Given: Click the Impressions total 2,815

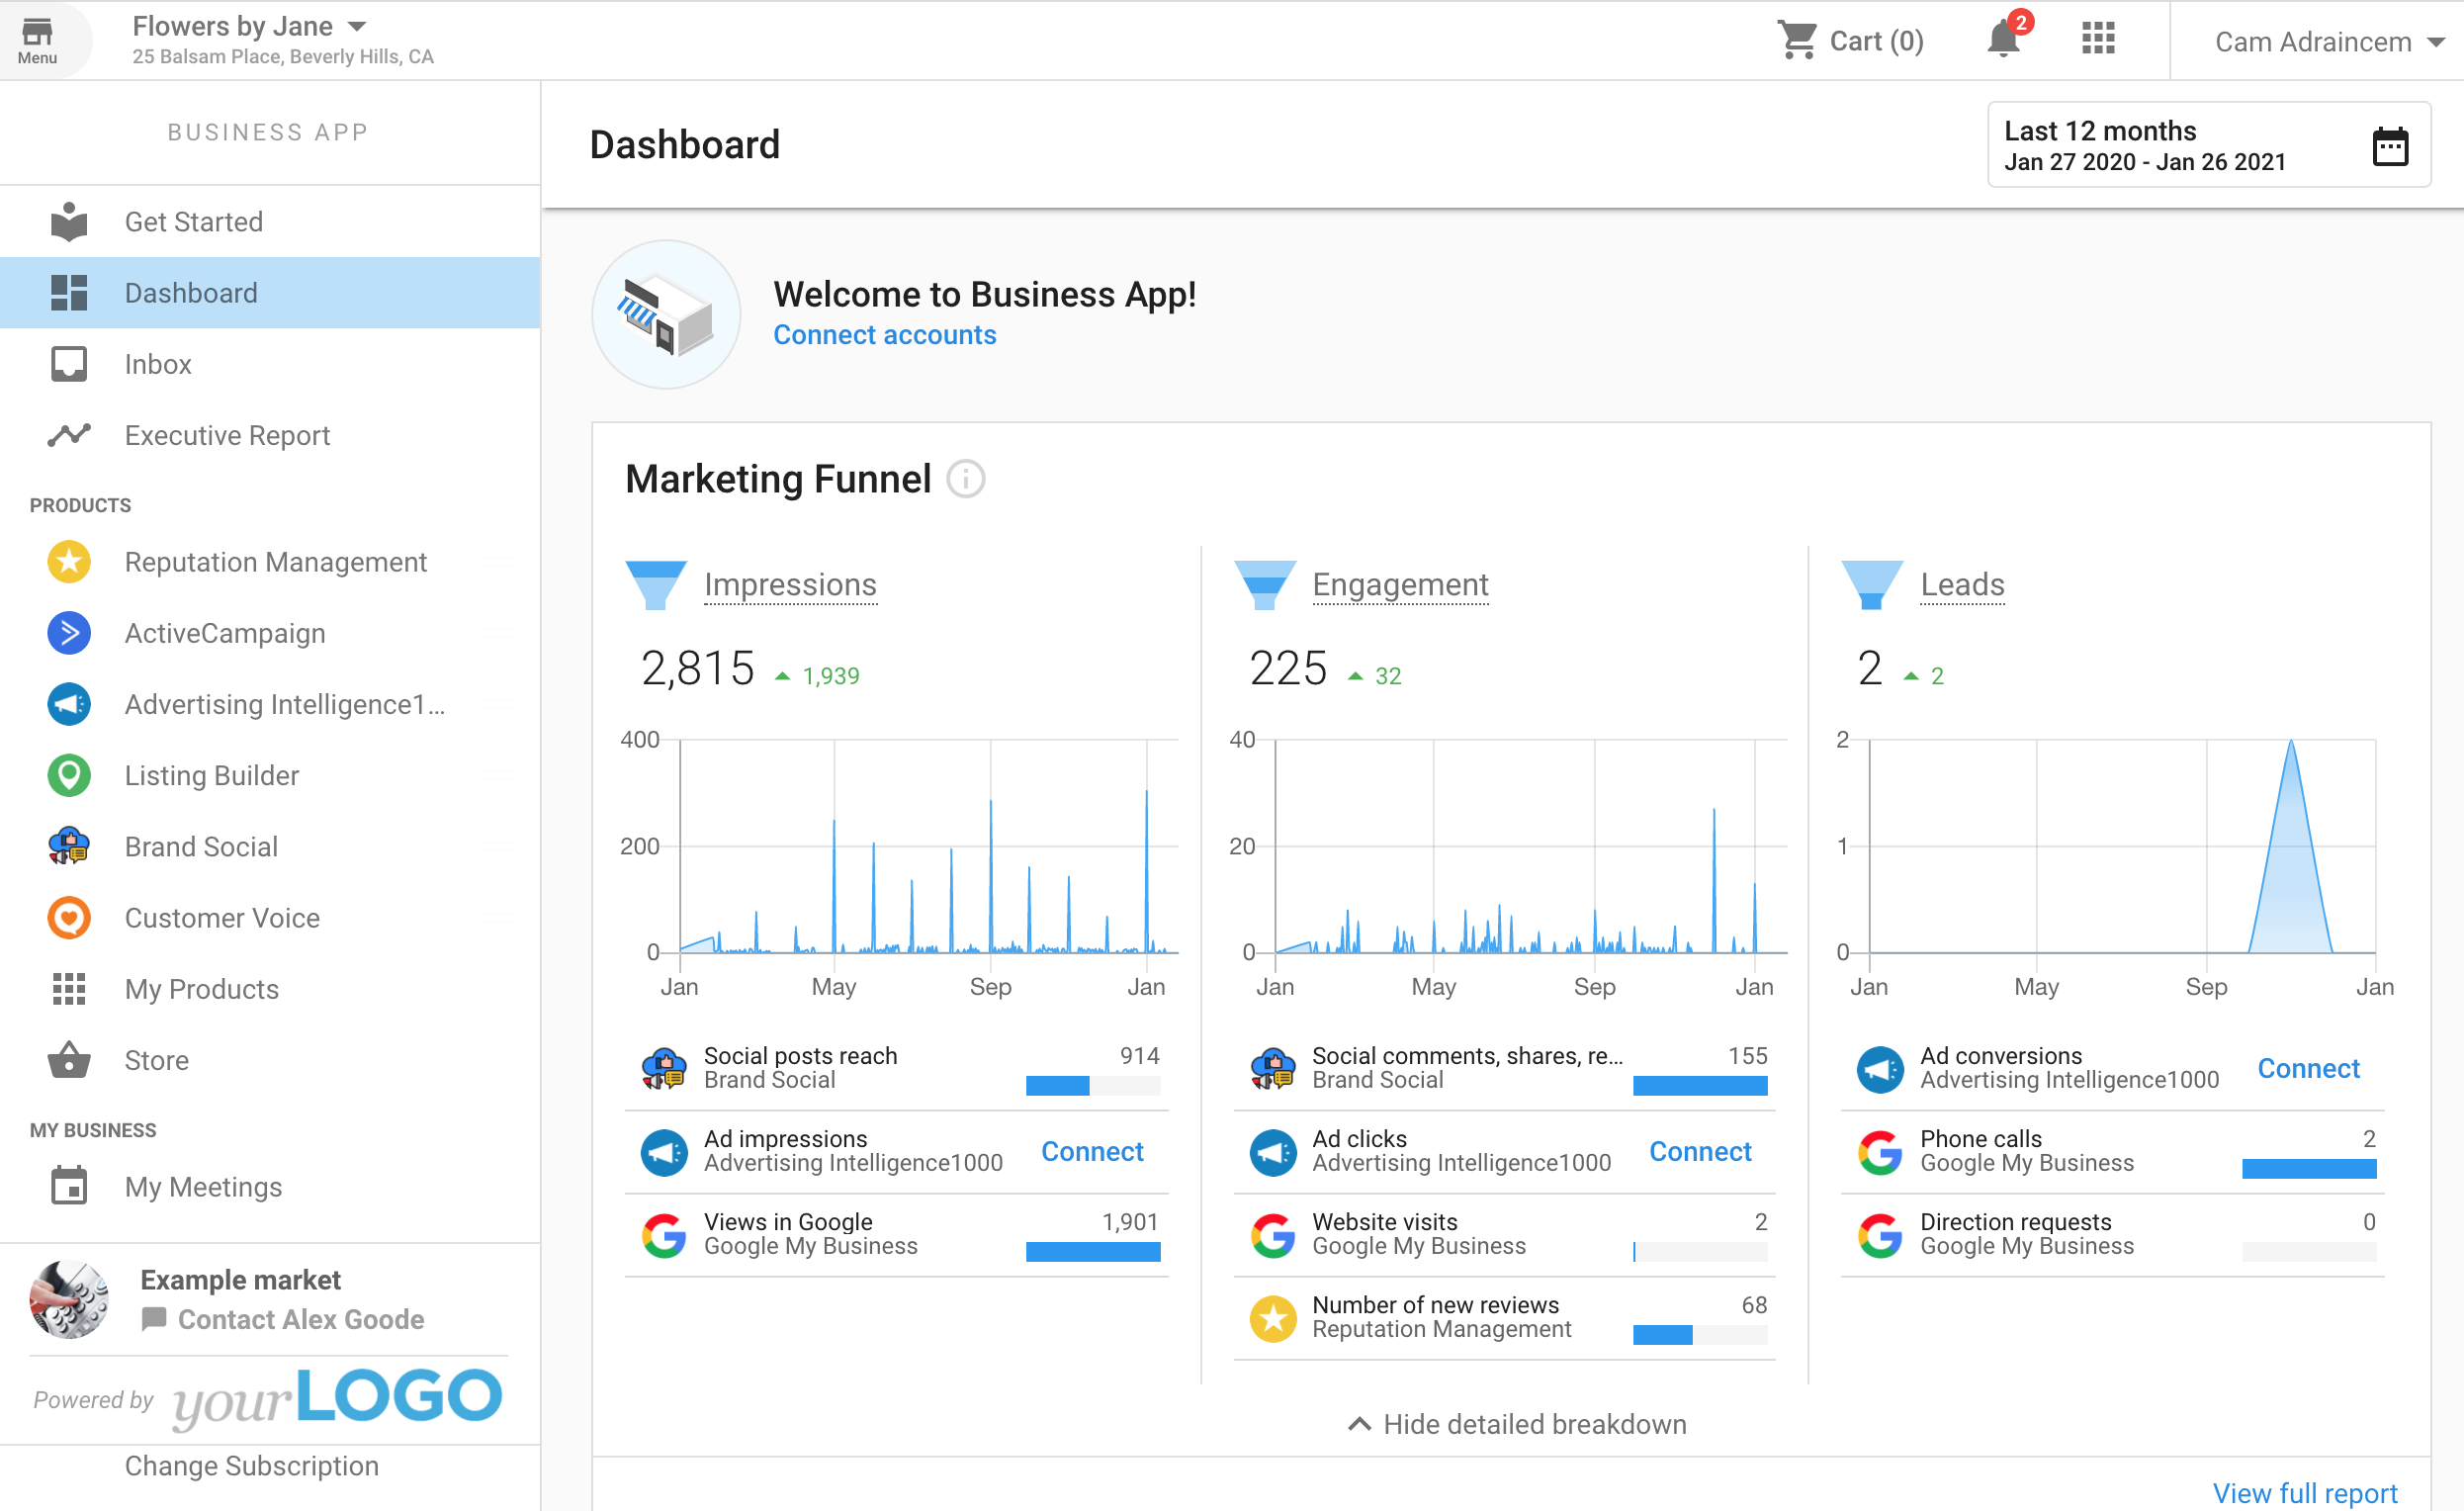Looking at the screenshot, I should [697, 668].
